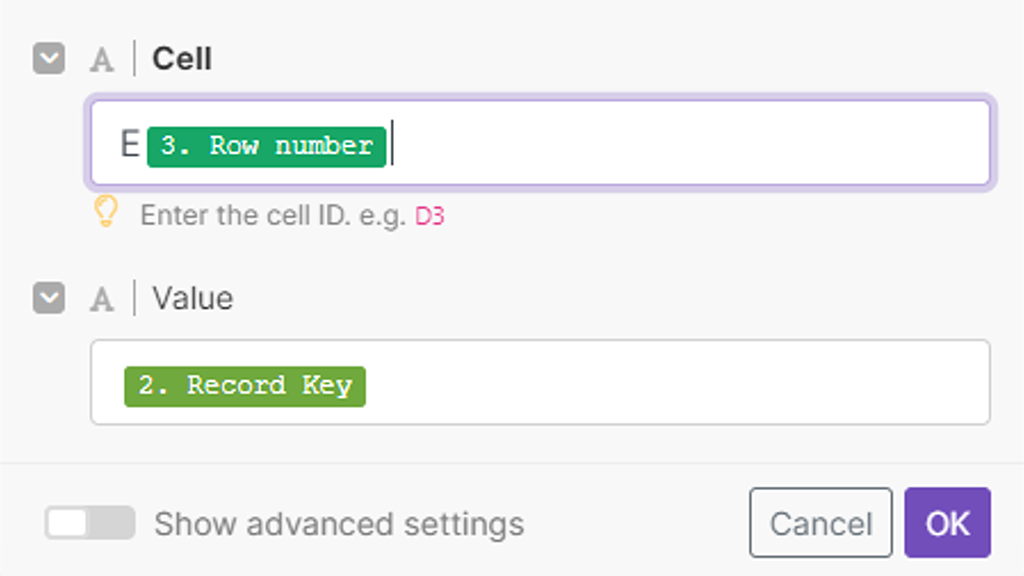Click the Cell field label
Image resolution: width=1024 pixels, height=576 pixels.
182,59
